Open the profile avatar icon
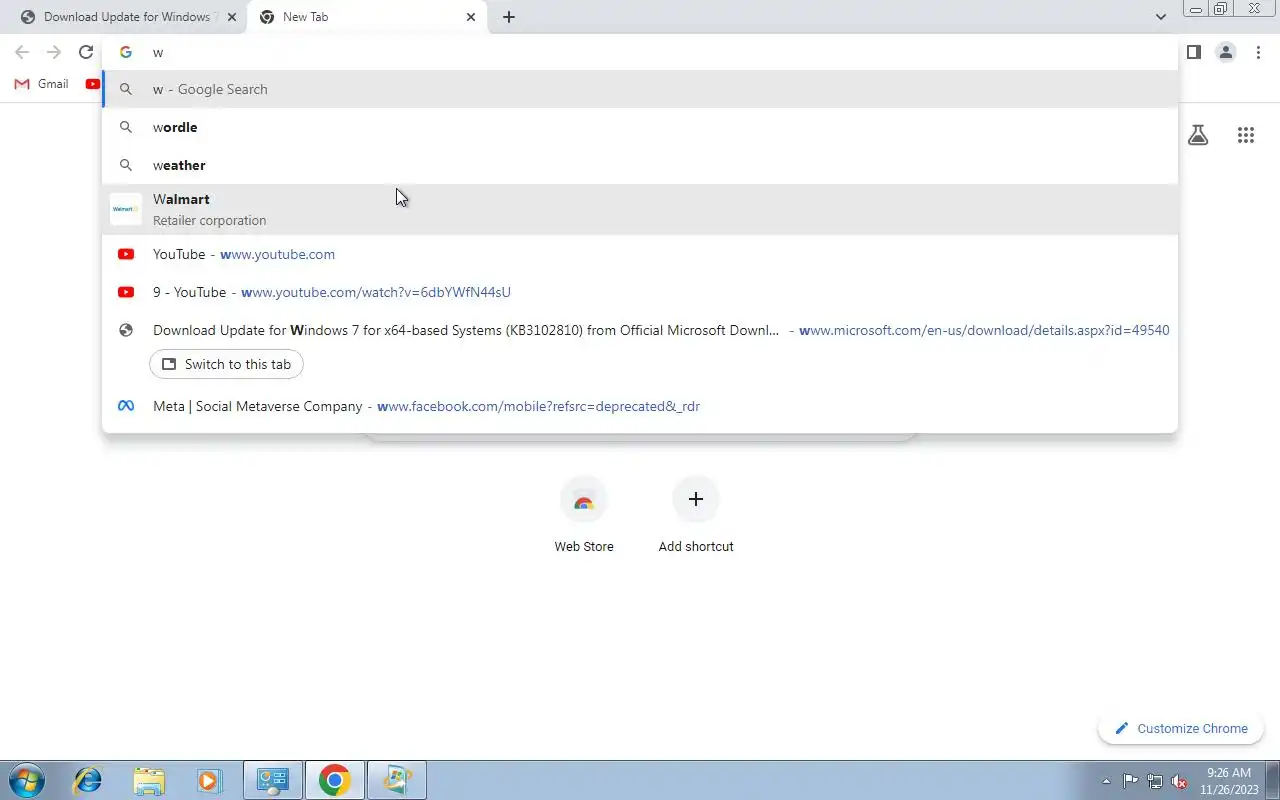This screenshot has height=800, width=1280. coord(1226,52)
